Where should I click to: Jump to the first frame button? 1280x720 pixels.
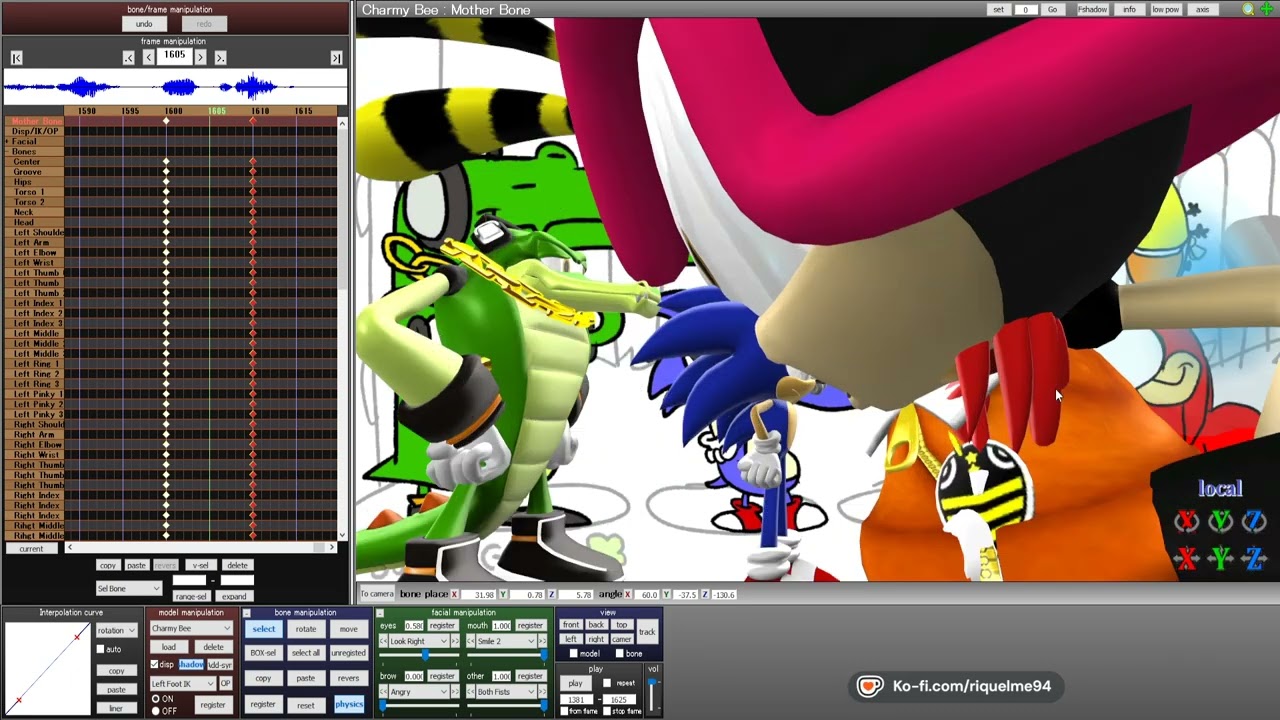tap(16, 58)
